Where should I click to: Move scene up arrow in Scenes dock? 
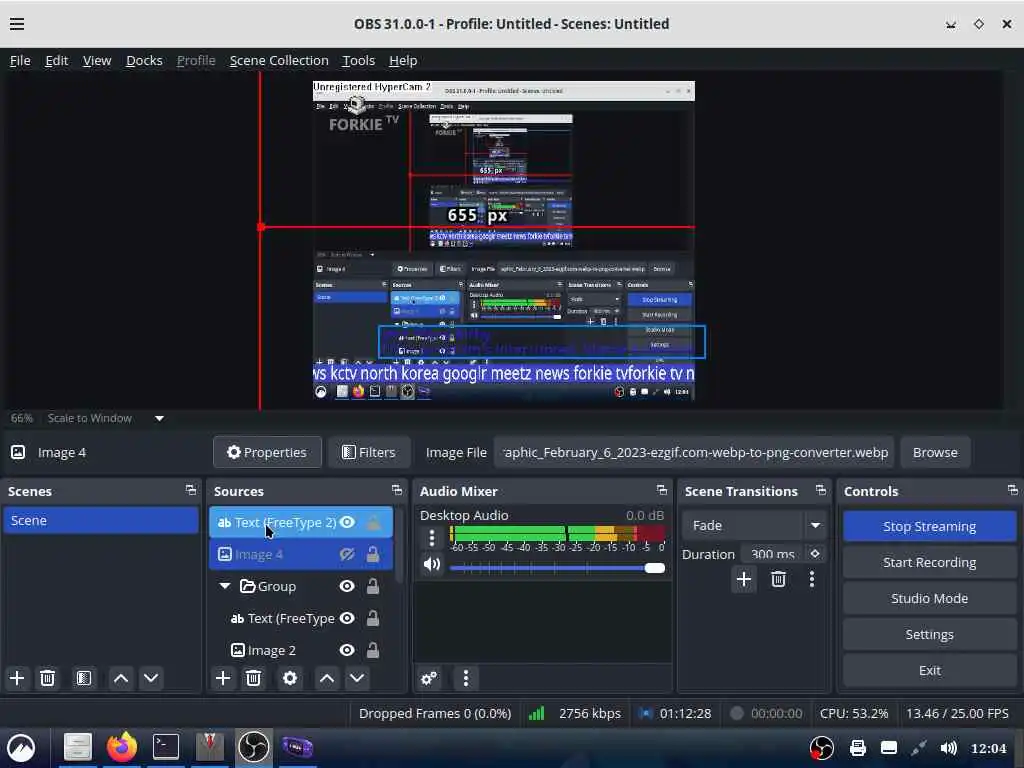coord(121,678)
